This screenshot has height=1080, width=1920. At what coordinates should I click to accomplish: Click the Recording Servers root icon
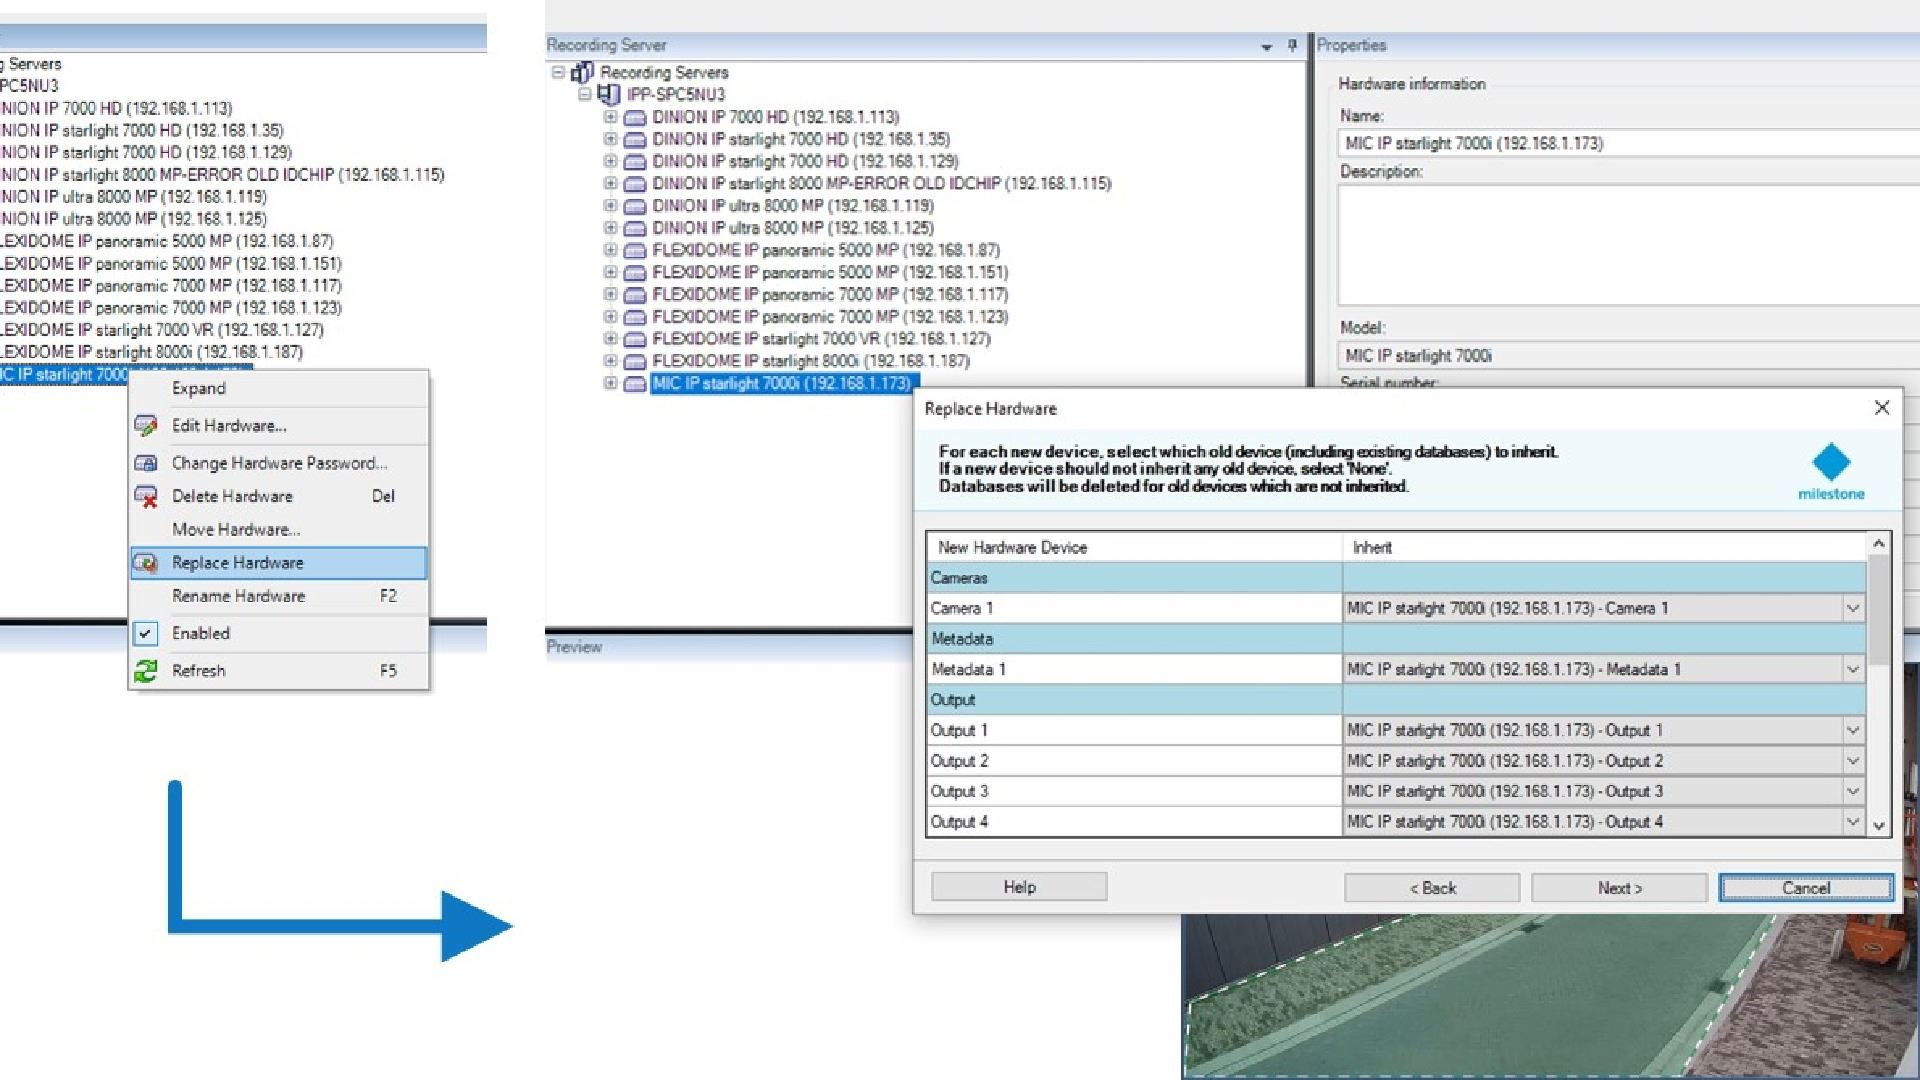click(582, 72)
